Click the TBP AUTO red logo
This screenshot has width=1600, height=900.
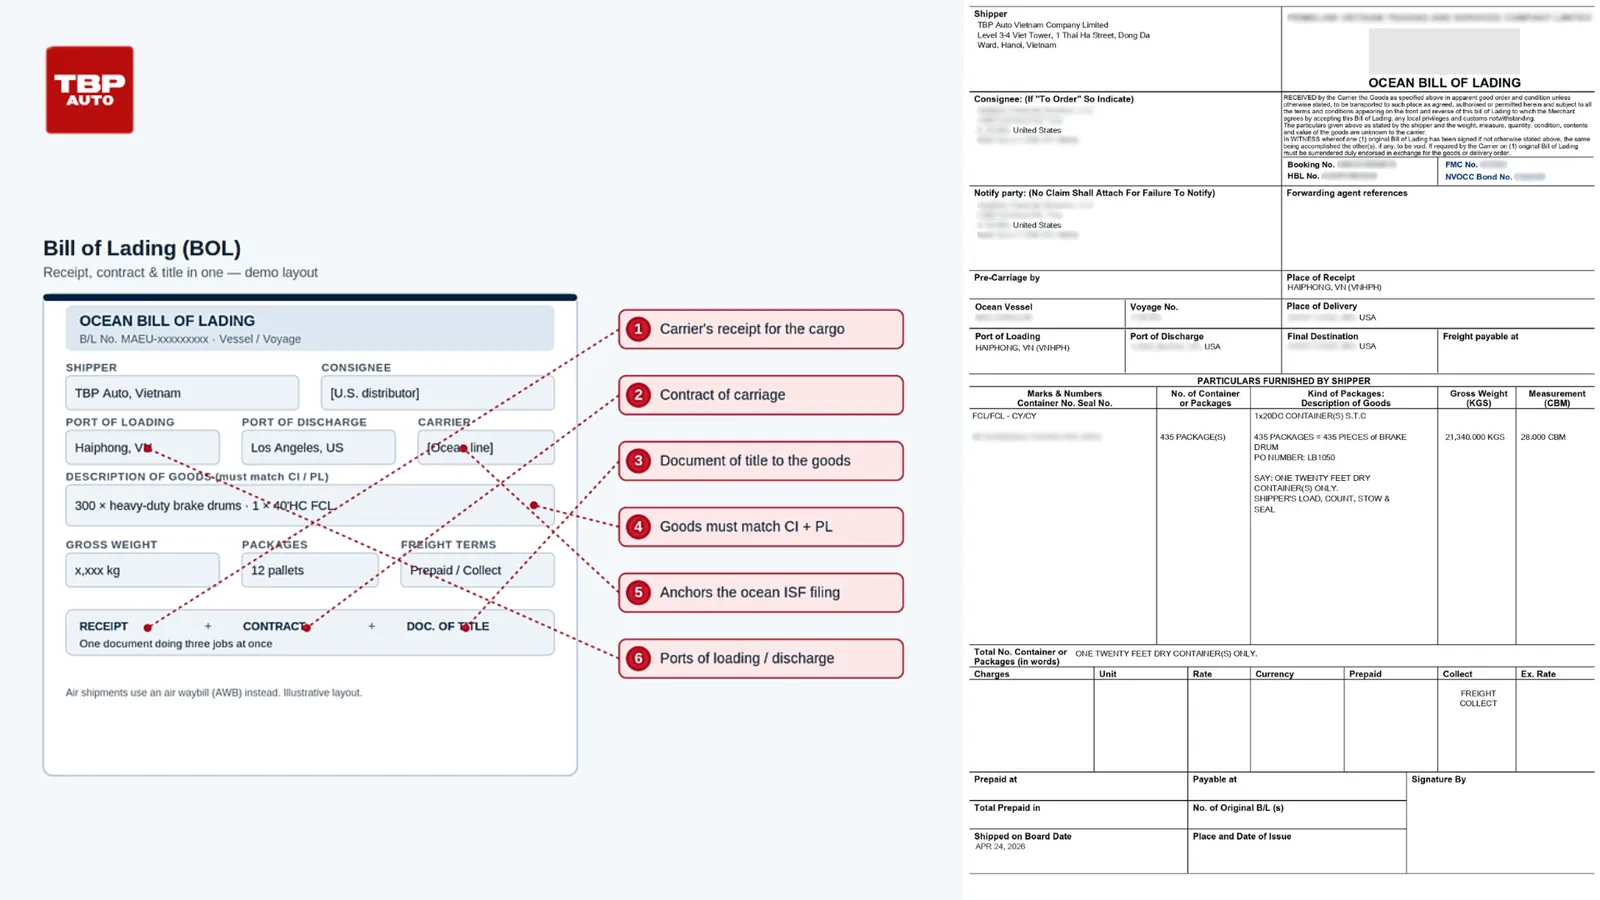89,89
